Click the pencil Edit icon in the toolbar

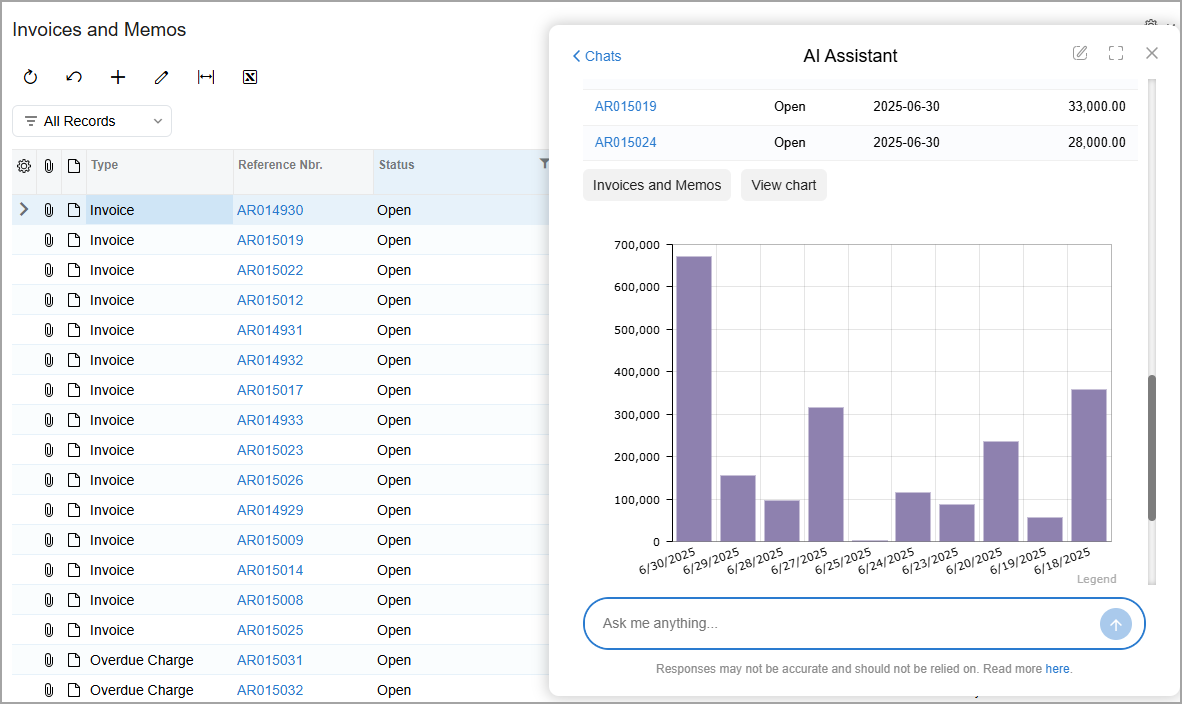[x=161, y=77]
